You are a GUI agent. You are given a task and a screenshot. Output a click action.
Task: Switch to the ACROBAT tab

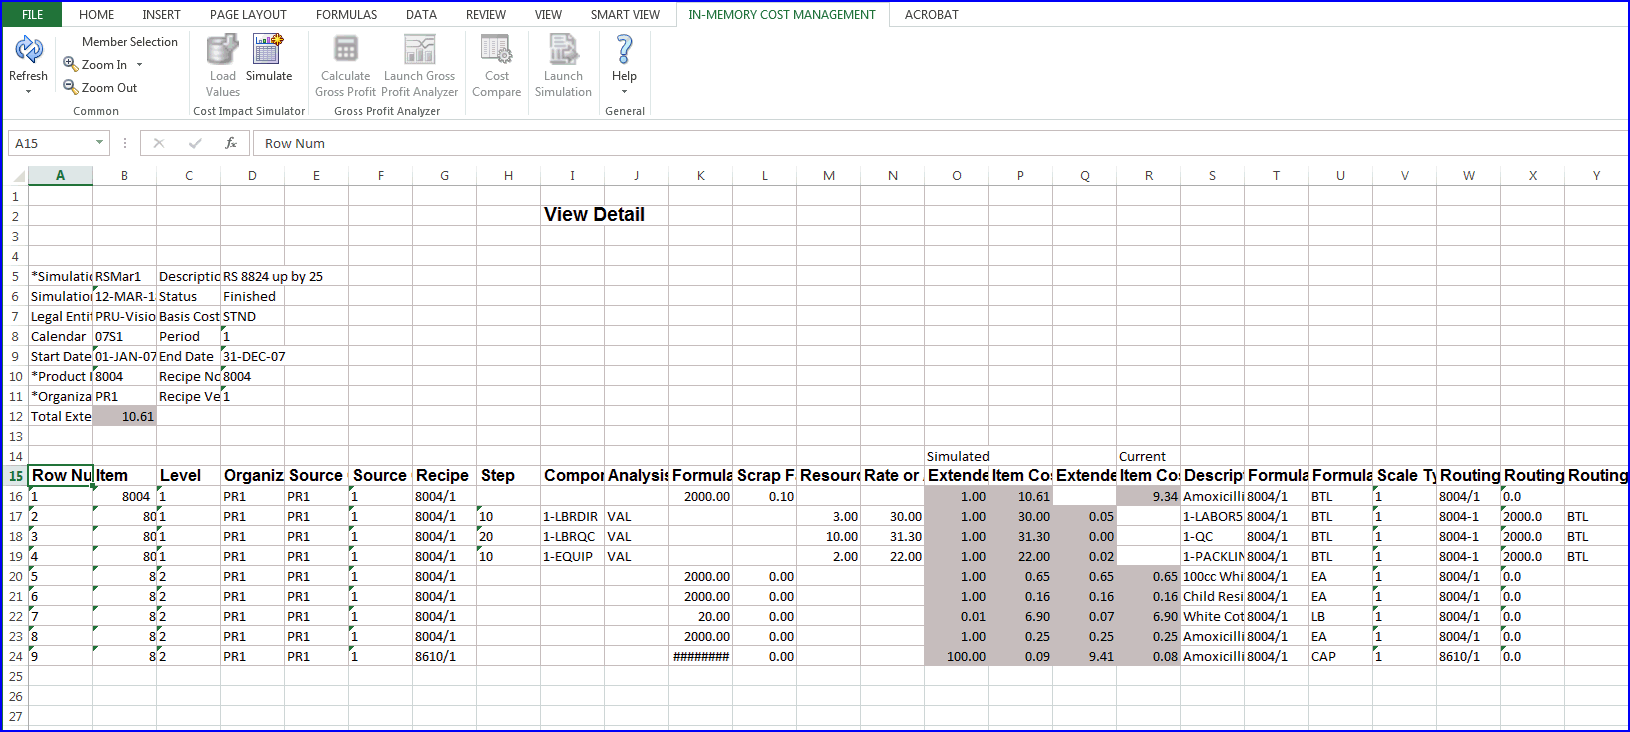(931, 14)
